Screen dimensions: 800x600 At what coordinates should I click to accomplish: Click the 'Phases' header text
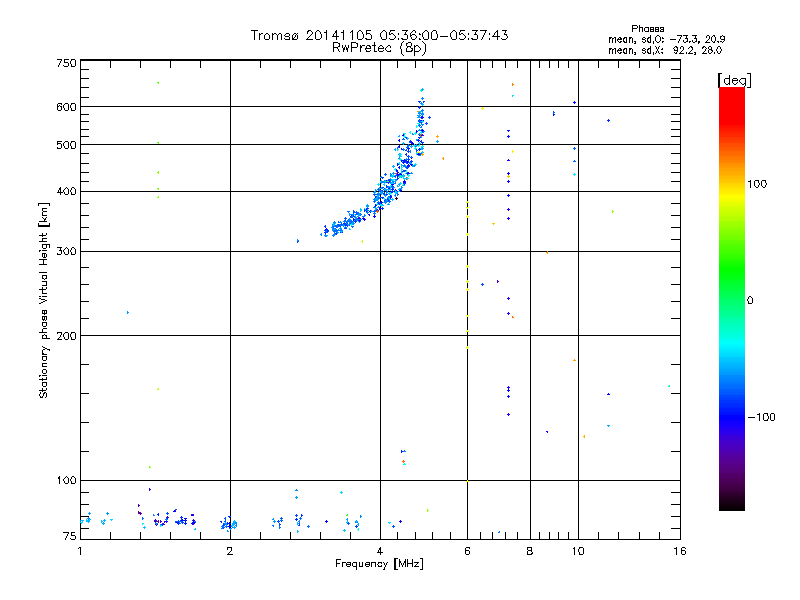point(647,29)
